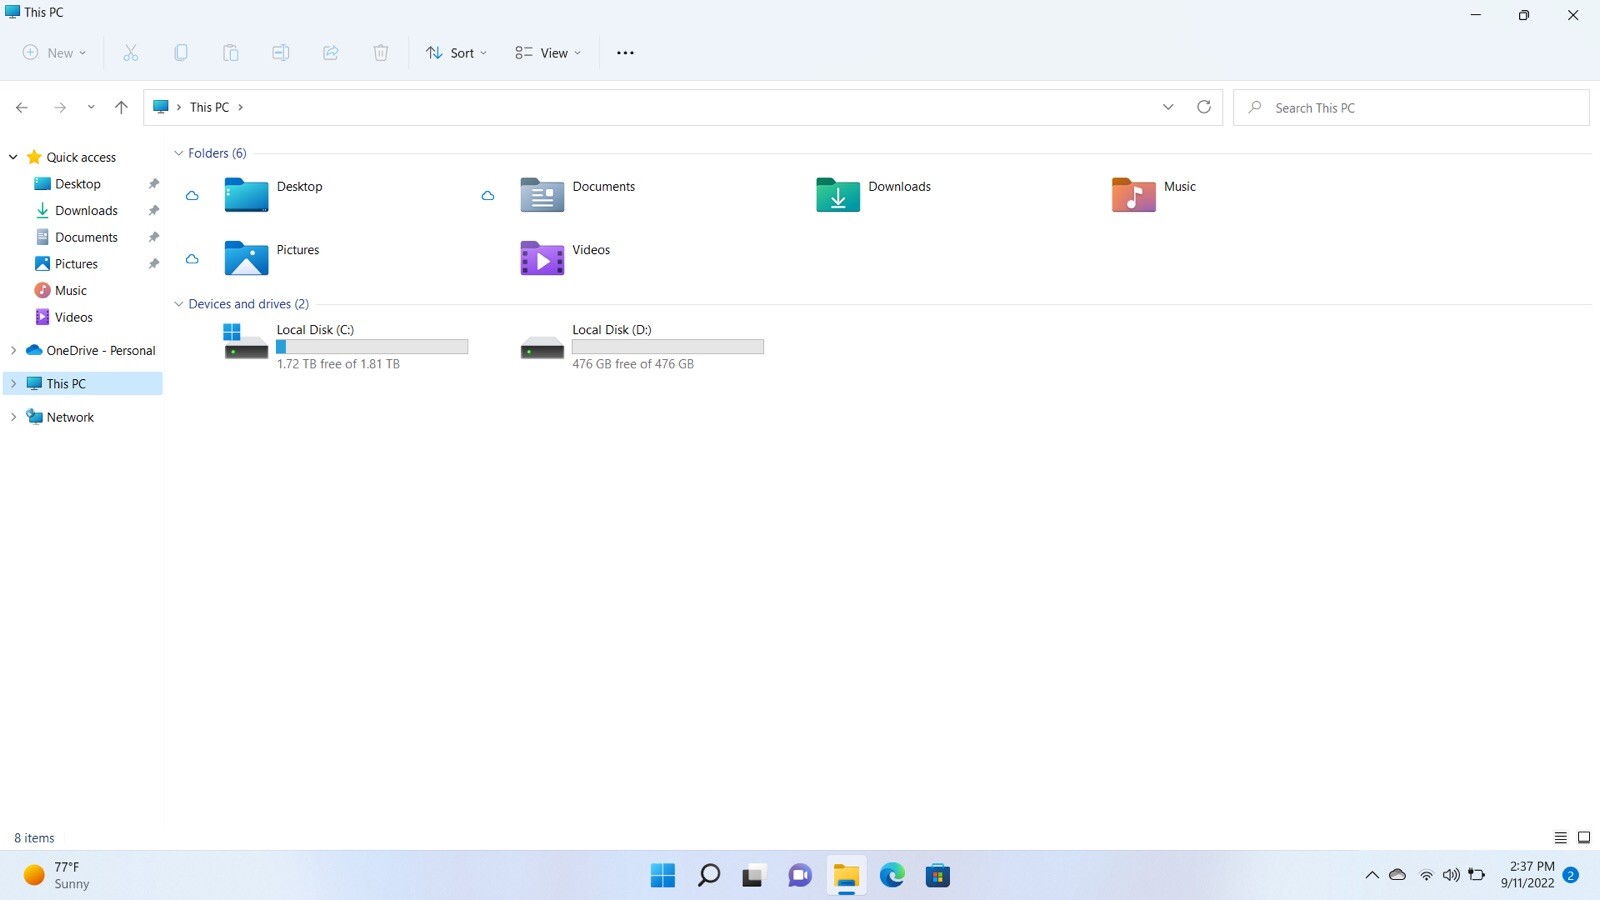The height and width of the screenshot is (900, 1600).
Task: Go up one level with up arrow
Action: click(121, 107)
